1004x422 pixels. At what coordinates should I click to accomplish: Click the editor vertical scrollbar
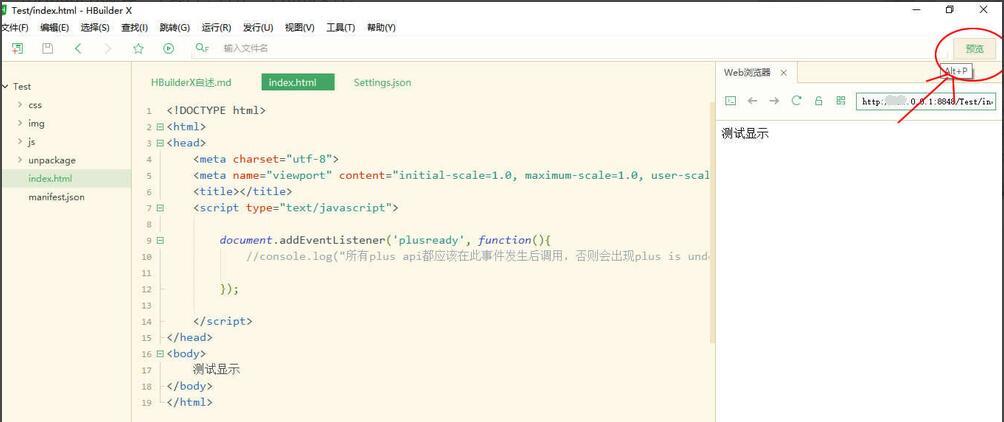click(x=712, y=221)
